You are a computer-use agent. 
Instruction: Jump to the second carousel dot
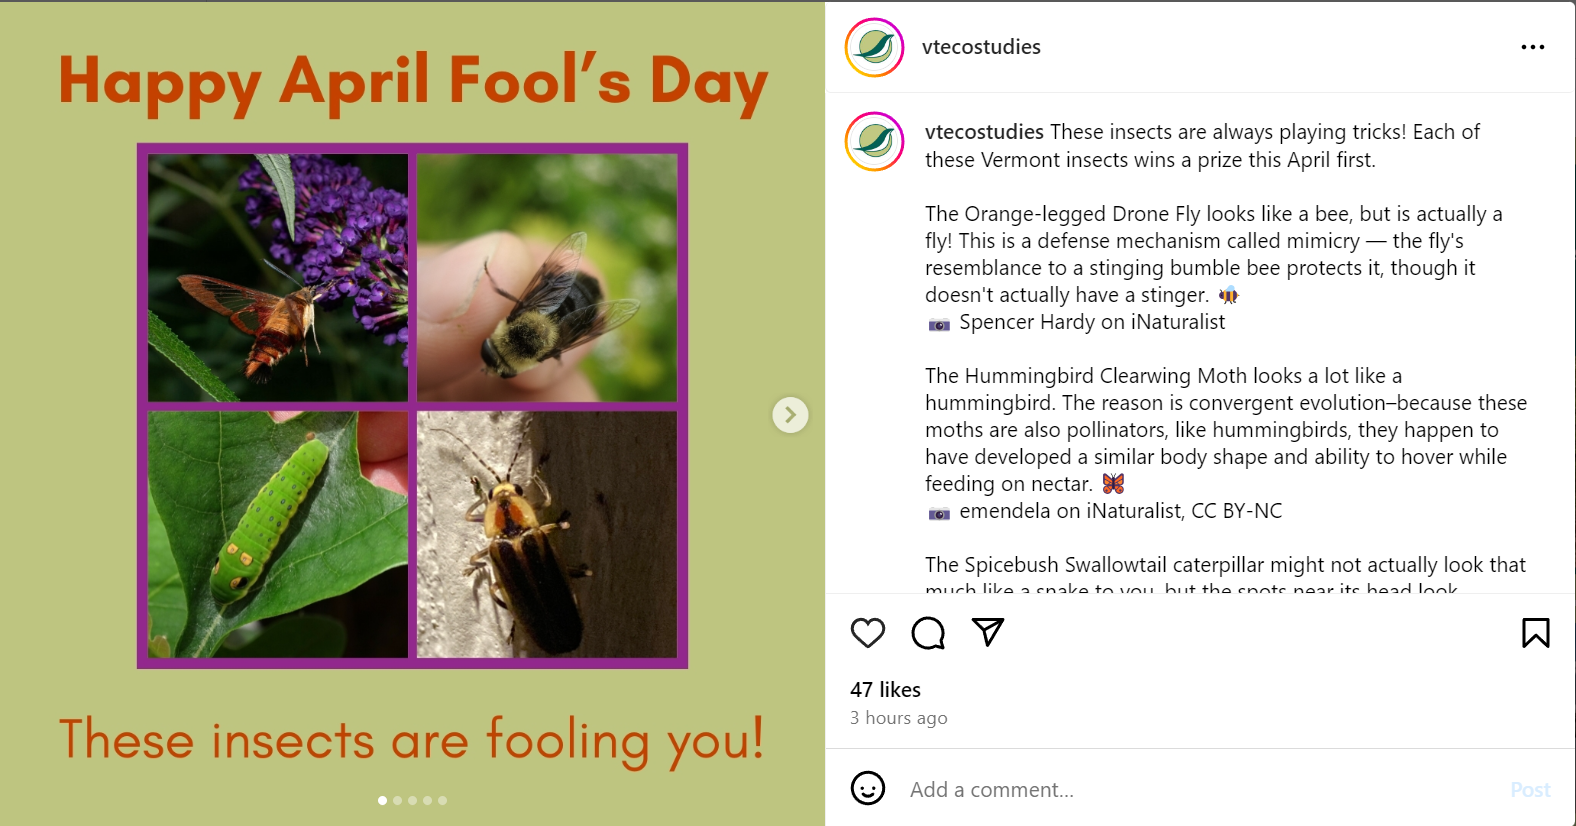click(398, 800)
